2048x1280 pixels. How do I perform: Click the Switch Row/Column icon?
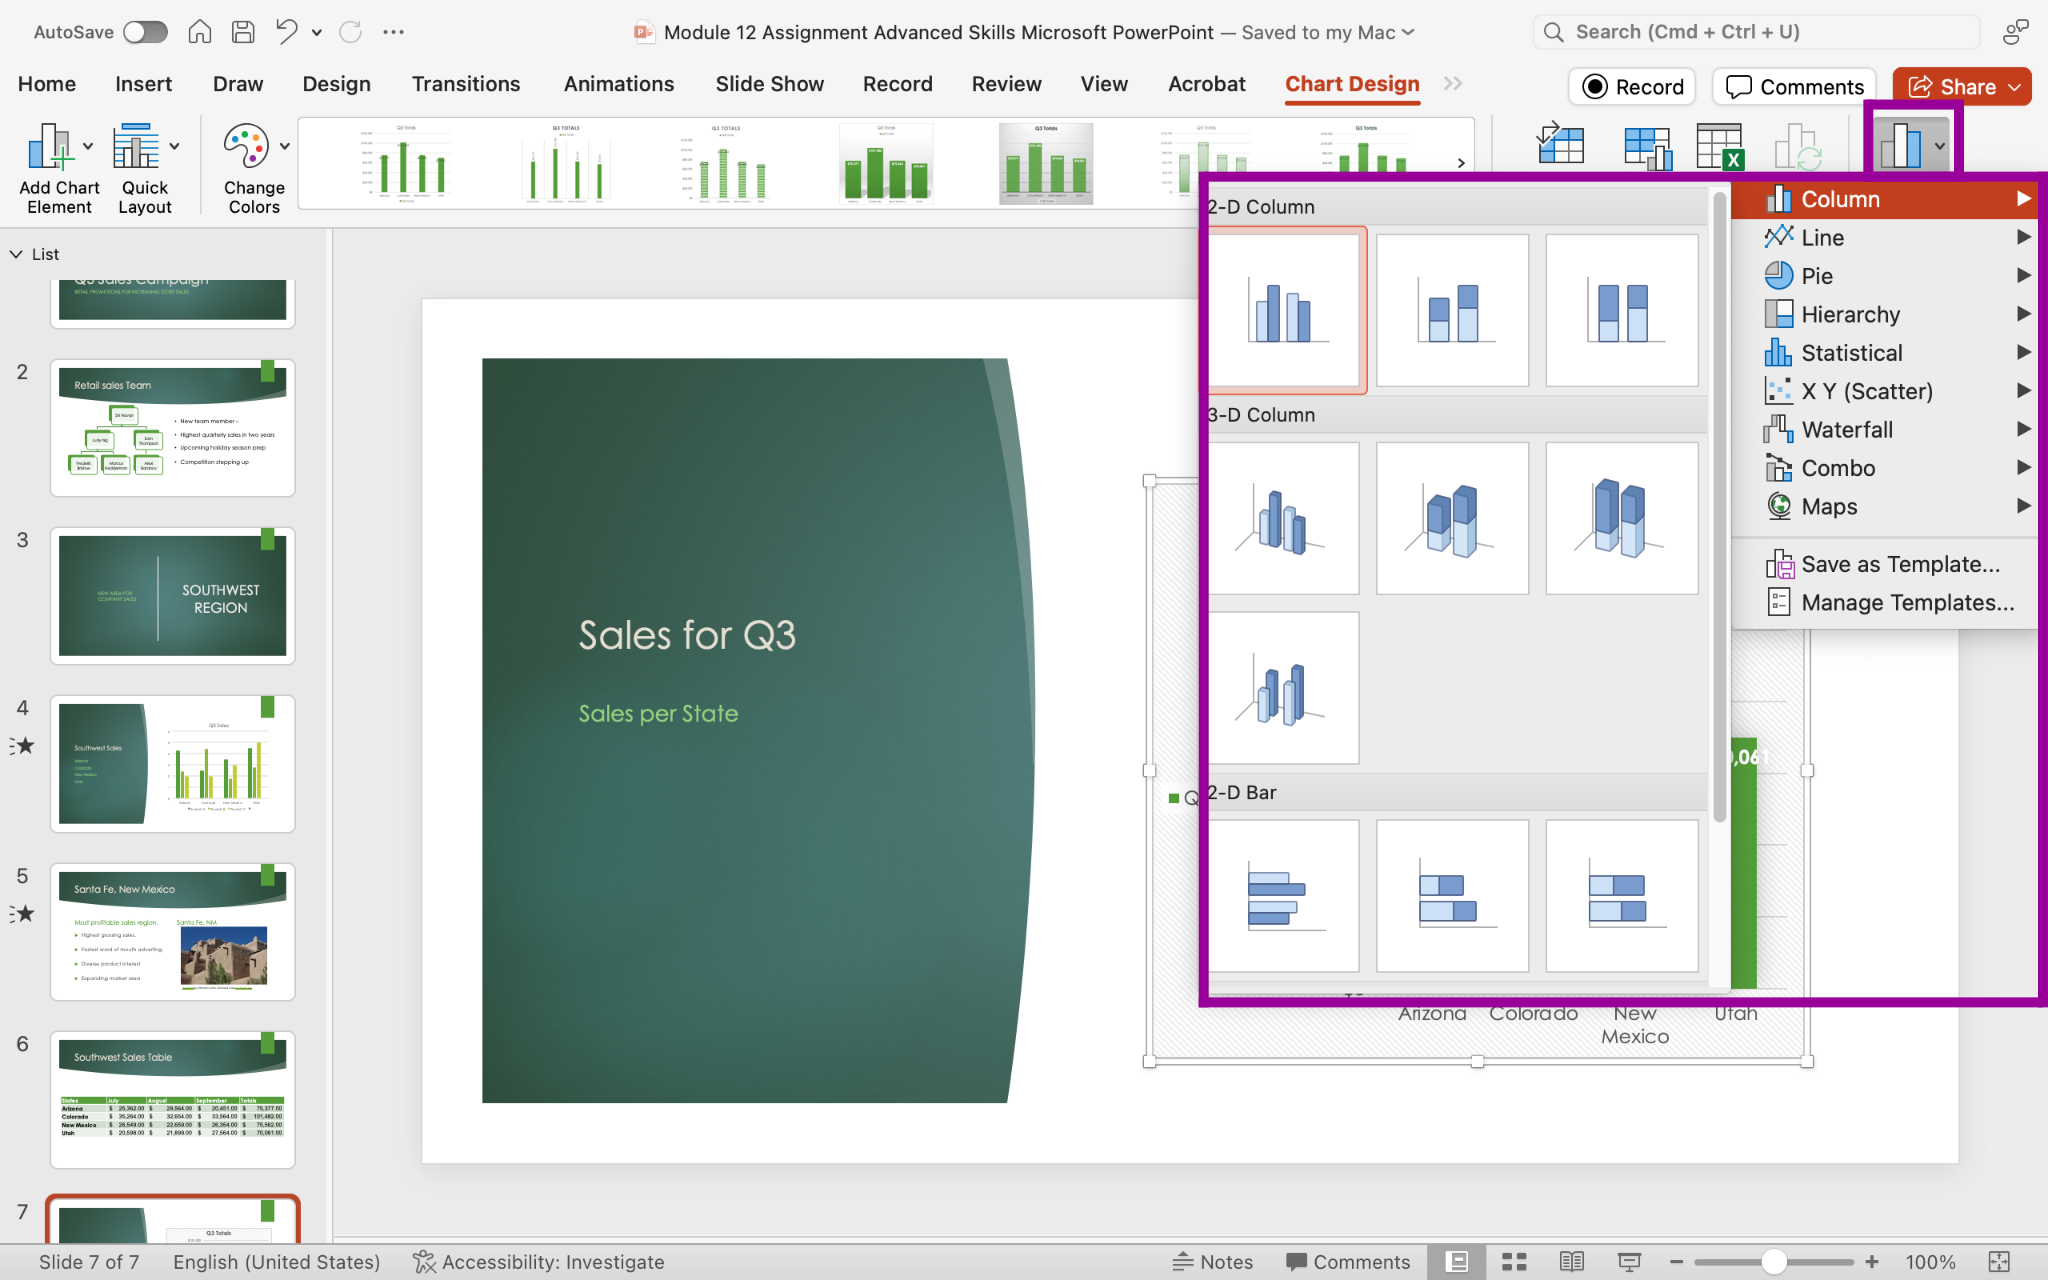coord(1561,145)
